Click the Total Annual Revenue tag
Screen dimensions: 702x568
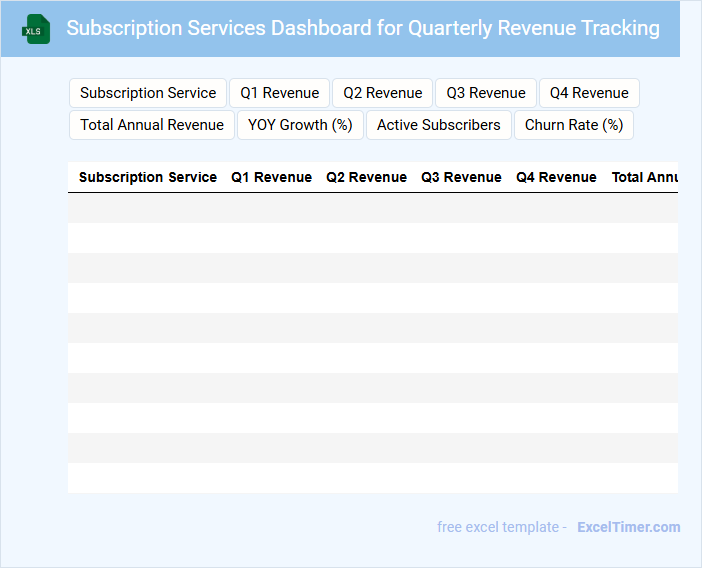152,125
